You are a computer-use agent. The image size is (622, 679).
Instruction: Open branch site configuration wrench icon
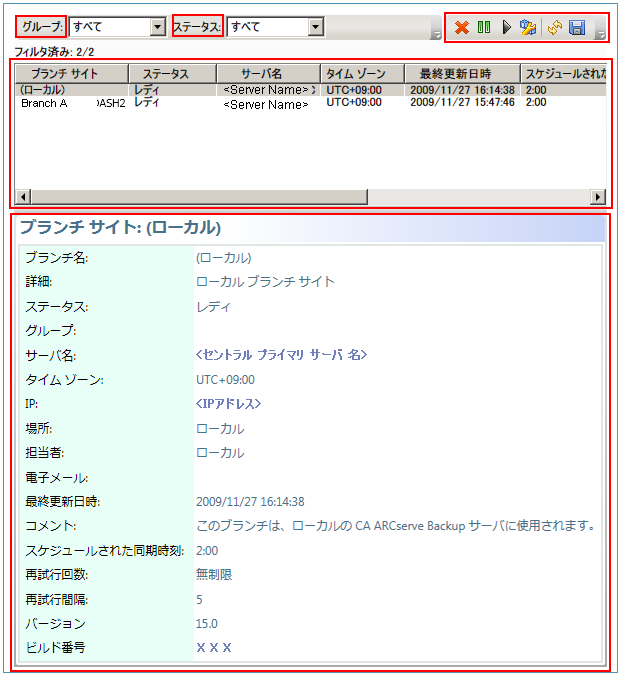pos(528,28)
